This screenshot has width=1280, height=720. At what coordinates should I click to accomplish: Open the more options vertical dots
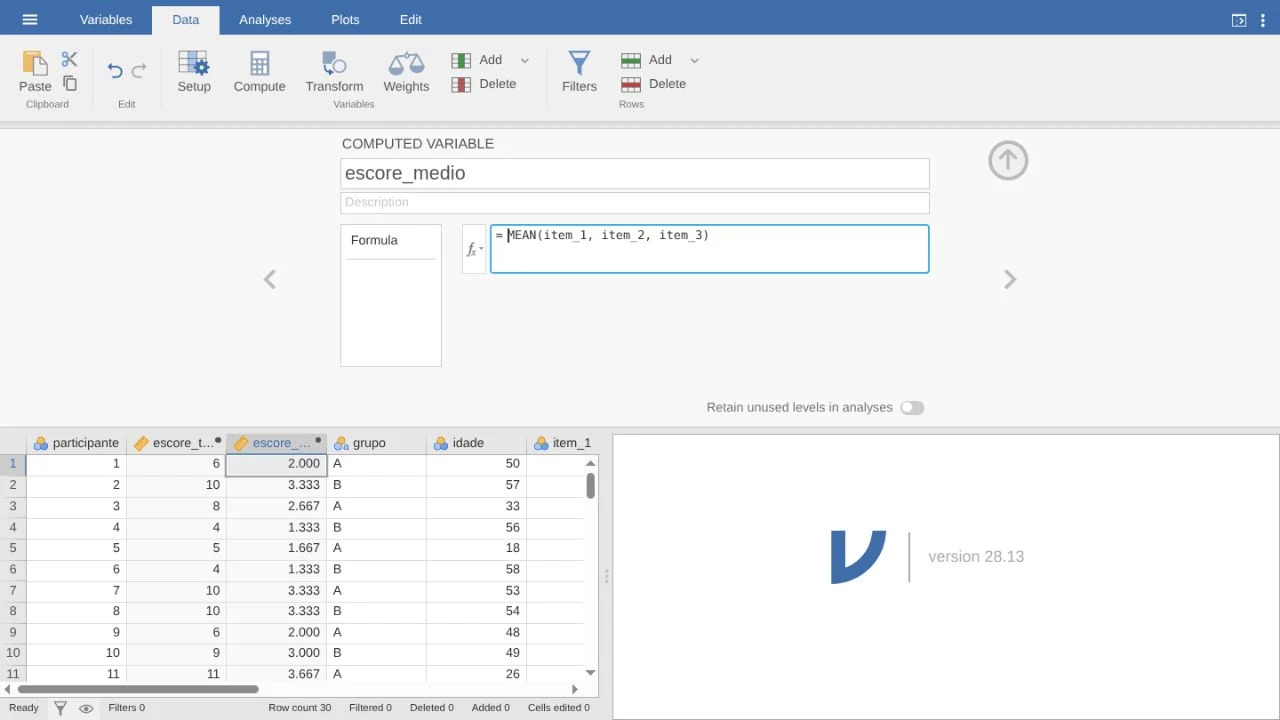click(1262, 20)
